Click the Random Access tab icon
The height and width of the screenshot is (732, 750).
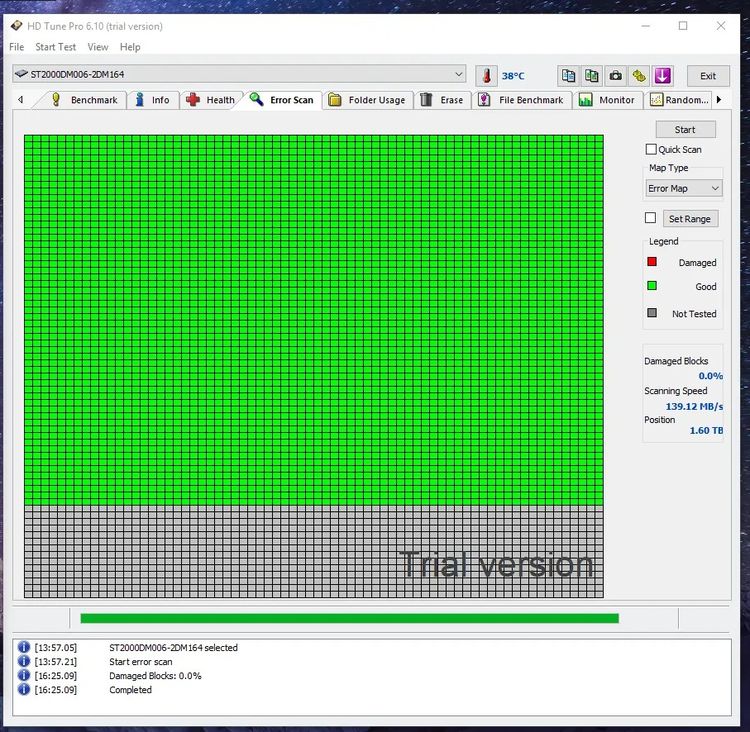coord(656,100)
